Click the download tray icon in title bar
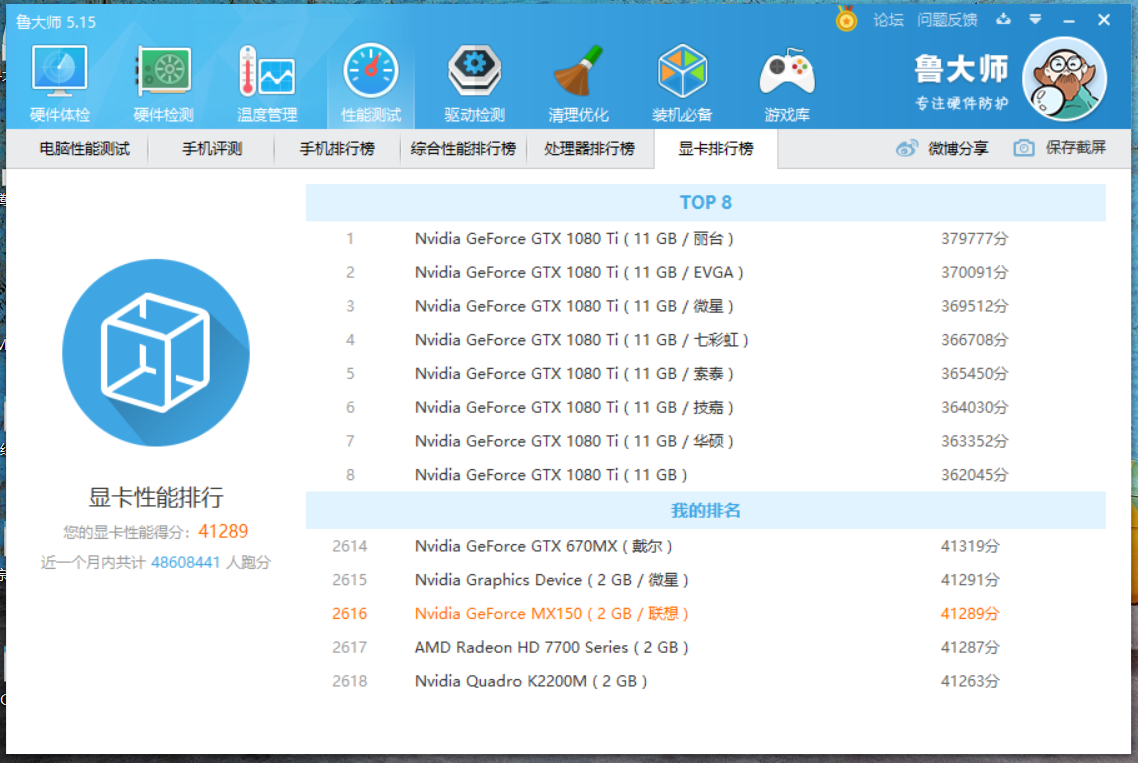 (x=1003, y=19)
